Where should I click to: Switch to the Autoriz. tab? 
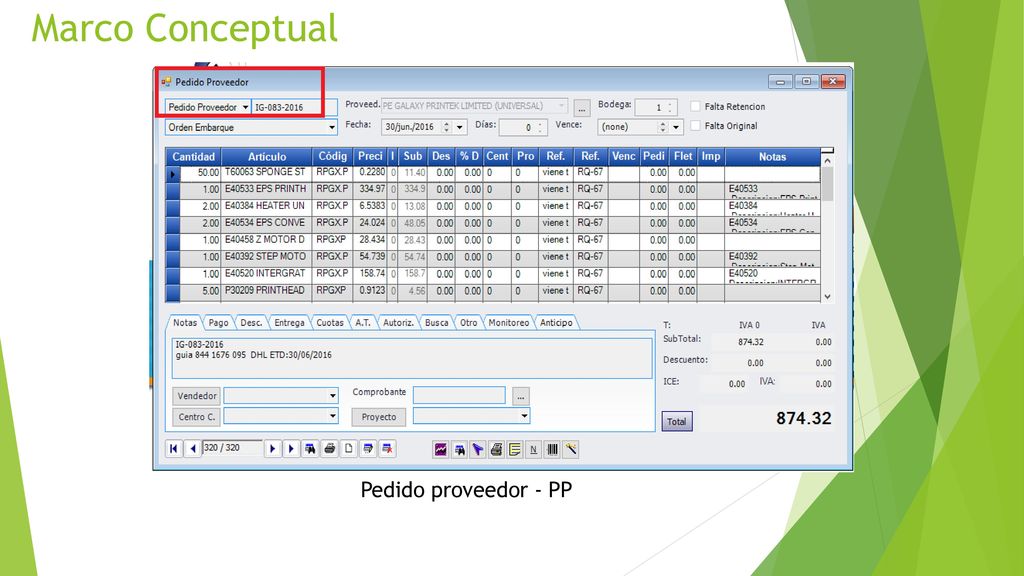[398, 323]
